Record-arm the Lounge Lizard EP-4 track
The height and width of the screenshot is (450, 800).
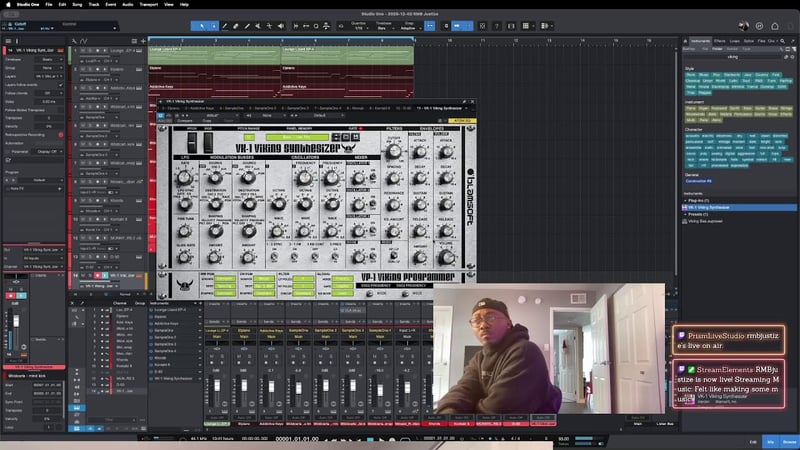point(97,51)
